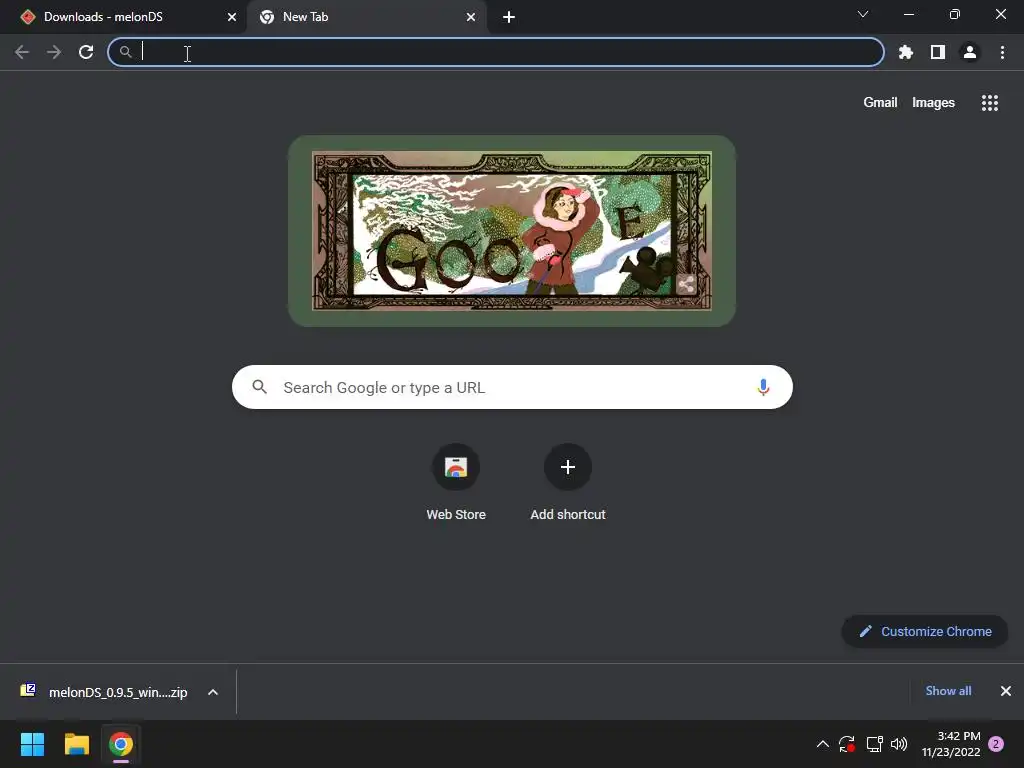Viewport: 1024px width, 768px height.
Task: Open File Explorer from the taskbar
Action: [x=76, y=744]
